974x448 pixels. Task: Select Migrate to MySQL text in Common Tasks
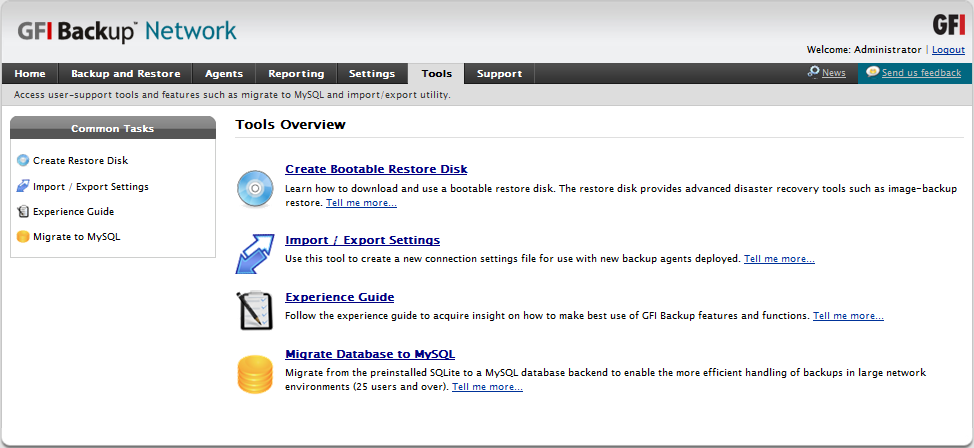[x=76, y=237]
